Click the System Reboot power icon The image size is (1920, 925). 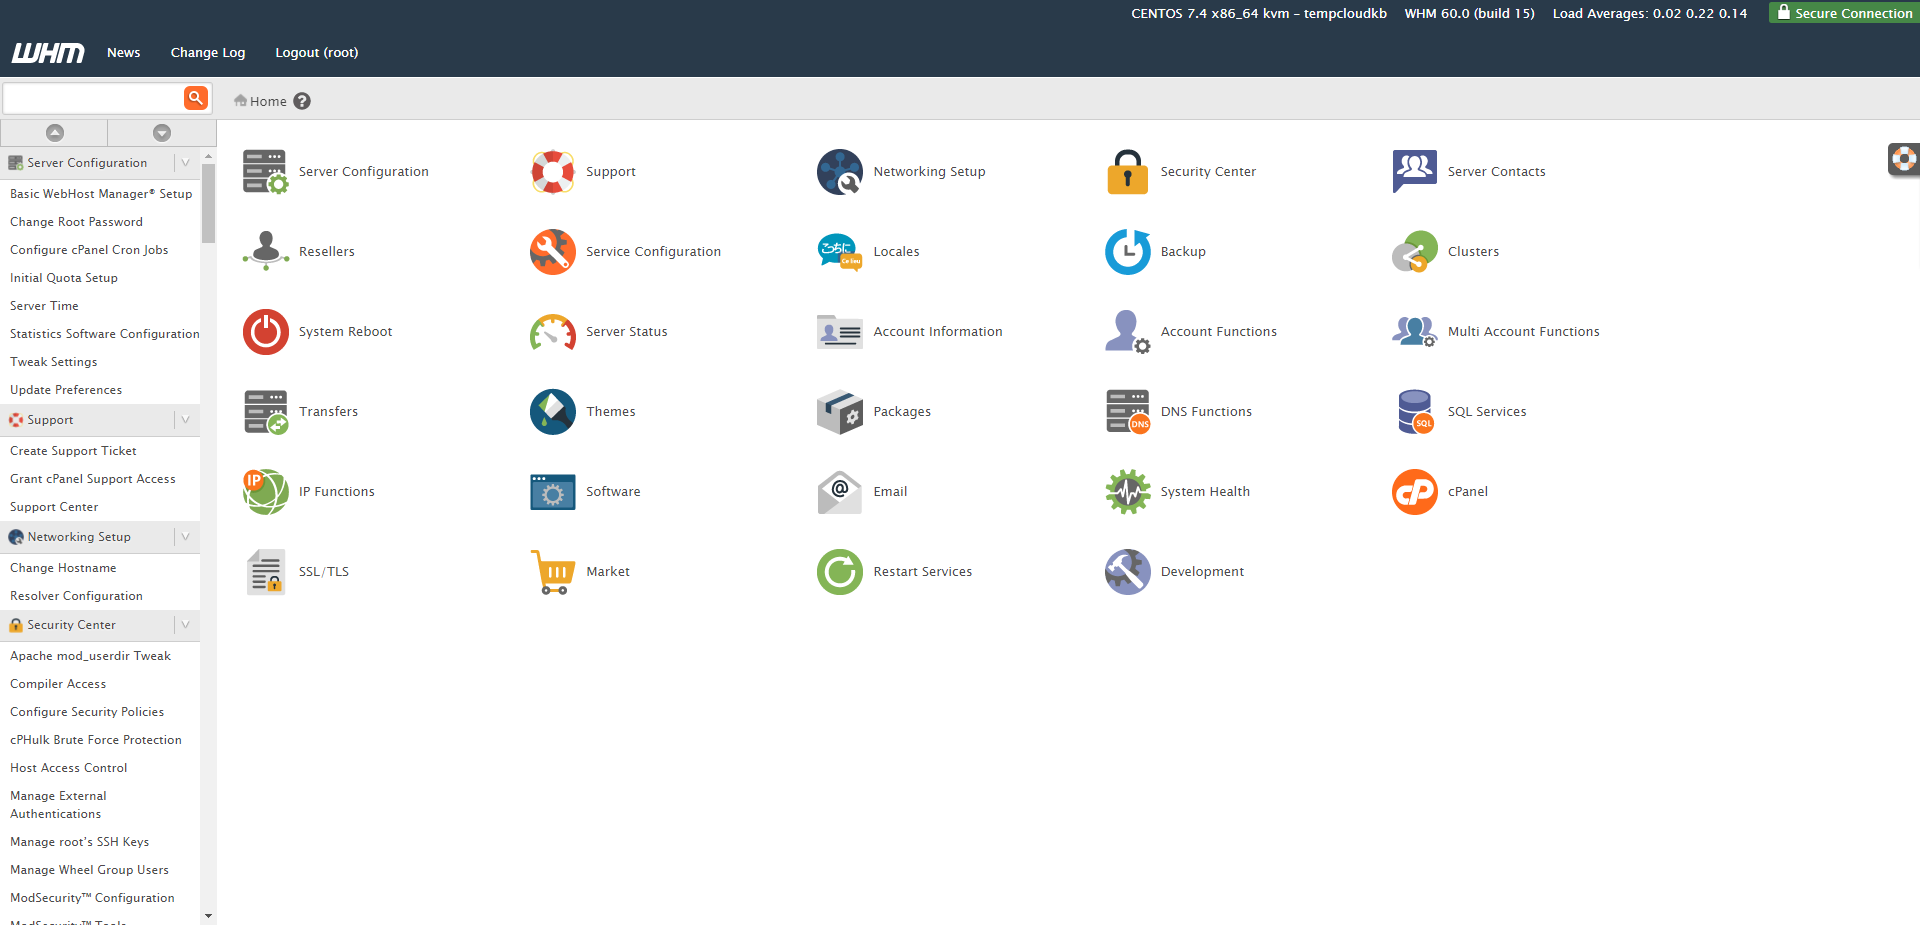pos(265,332)
